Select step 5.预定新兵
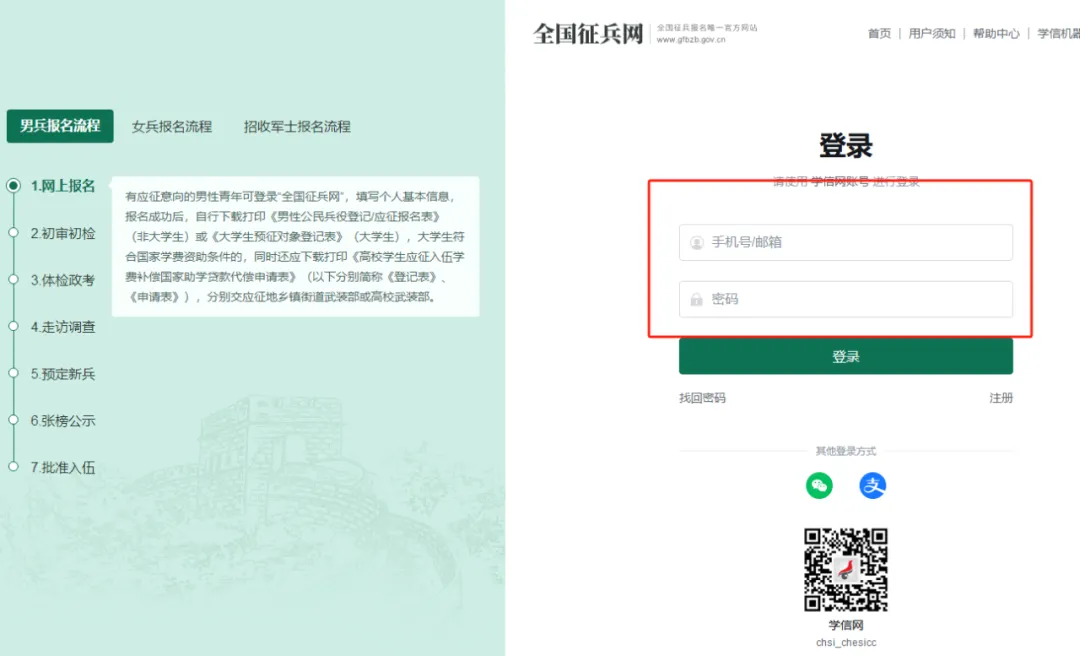The height and width of the screenshot is (656, 1080). coord(63,374)
